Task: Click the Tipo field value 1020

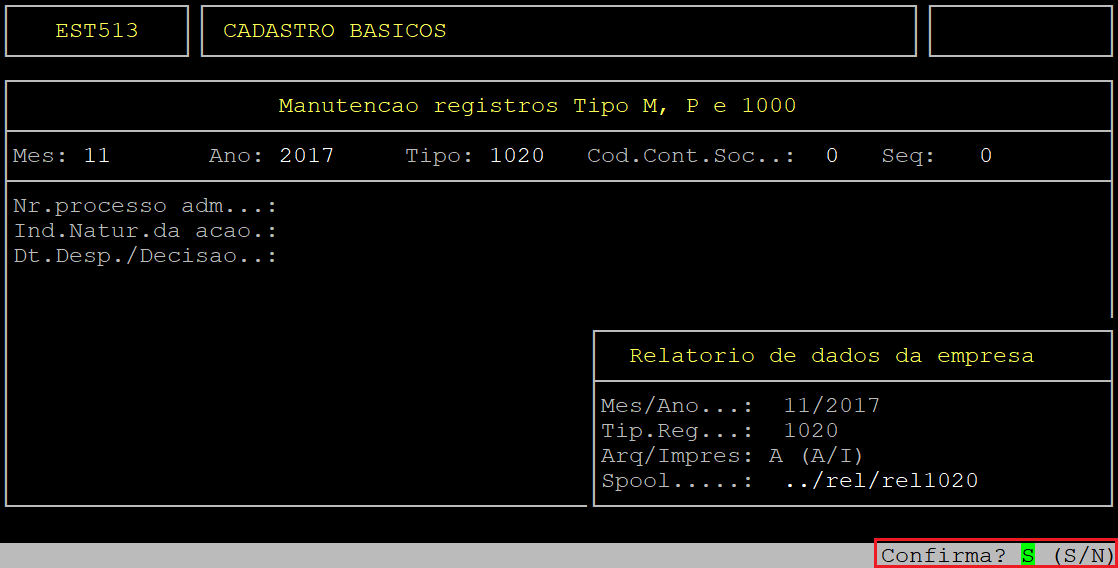Action: [x=516, y=156]
